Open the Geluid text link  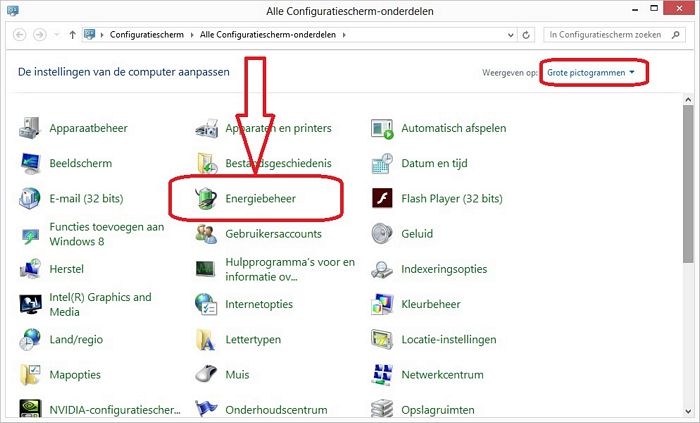pyautogui.click(x=417, y=234)
